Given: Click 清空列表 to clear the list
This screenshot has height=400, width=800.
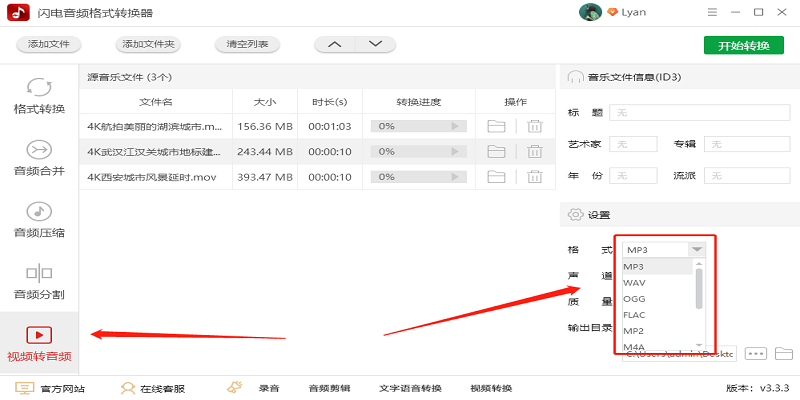Looking at the screenshot, I should (248, 44).
